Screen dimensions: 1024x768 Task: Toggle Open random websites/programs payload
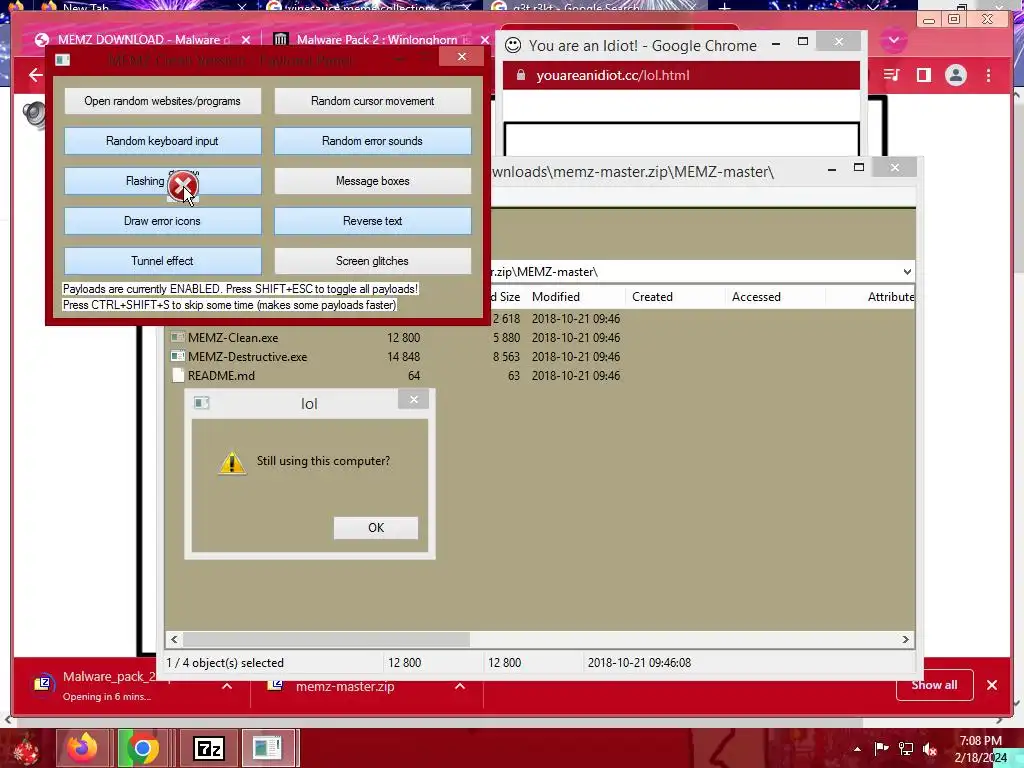pos(162,101)
